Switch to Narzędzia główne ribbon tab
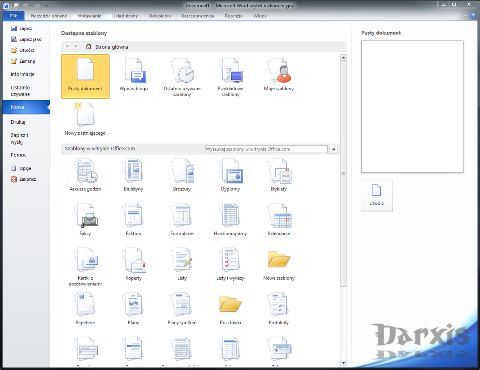The image size is (480, 370). 49,16
